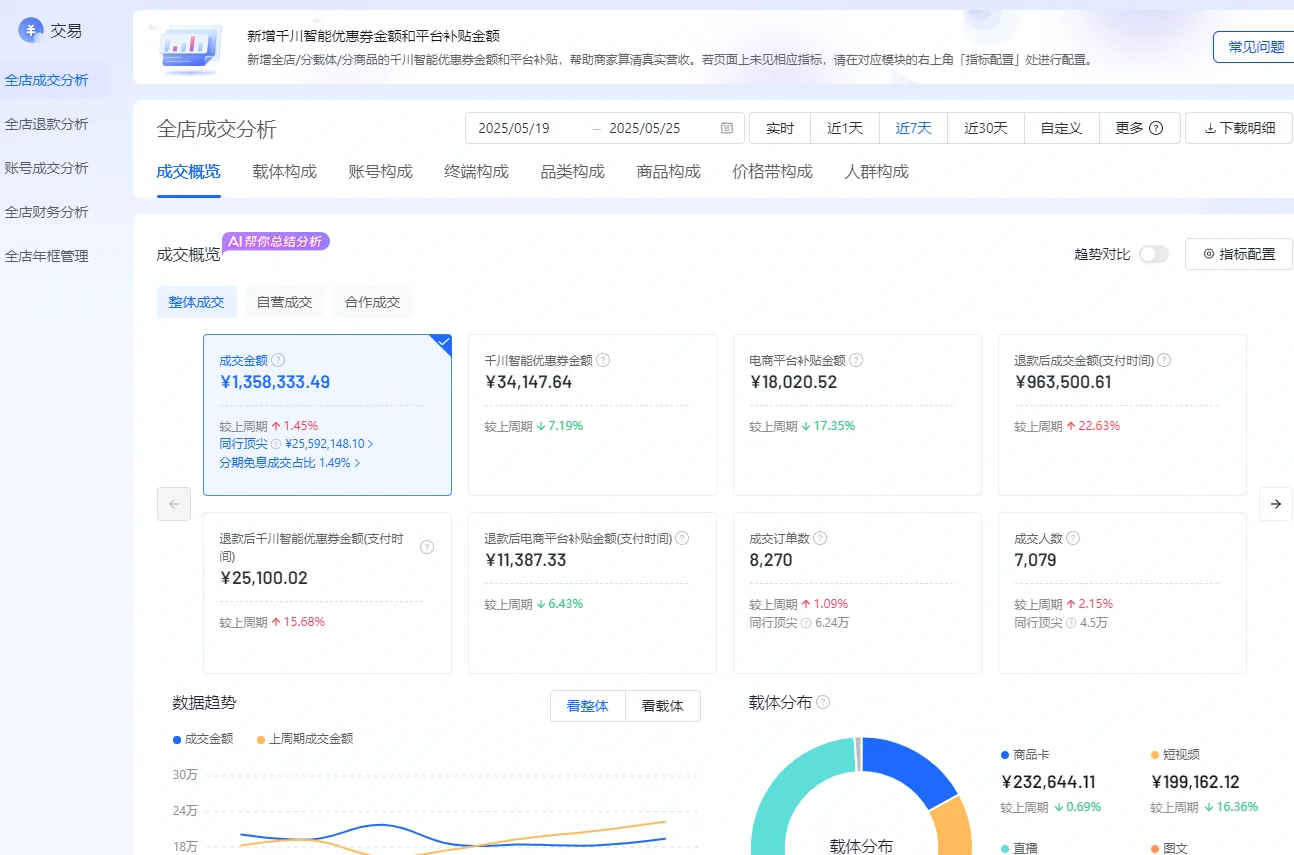Select 近1天 time range

point(845,128)
